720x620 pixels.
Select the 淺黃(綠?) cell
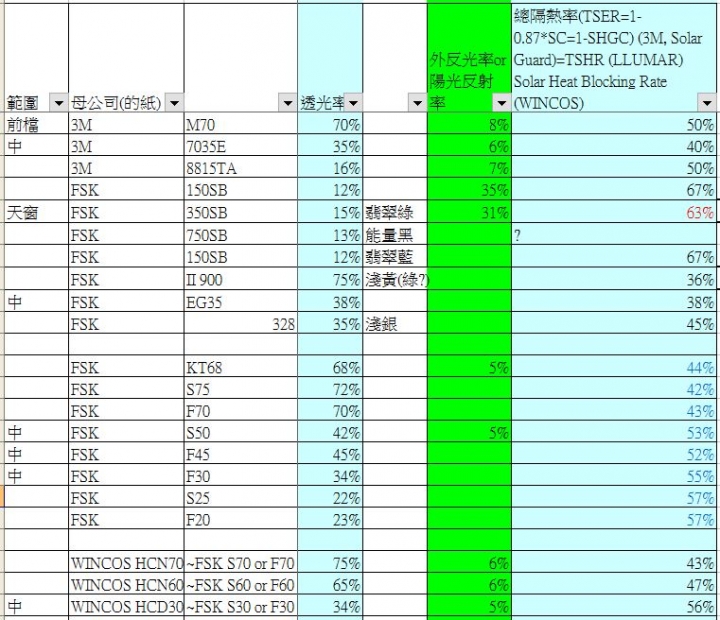pyautogui.click(x=395, y=279)
